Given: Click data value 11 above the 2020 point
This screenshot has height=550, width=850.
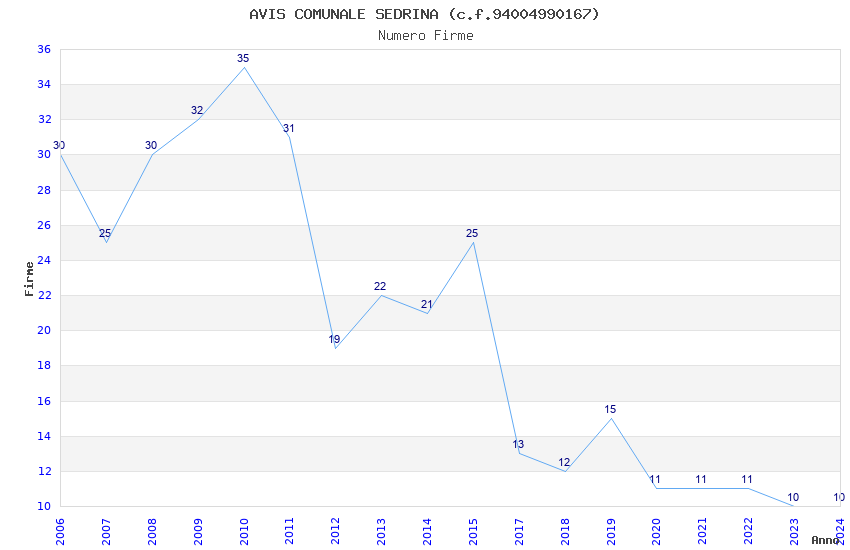Looking at the screenshot, I should [655, 480].
